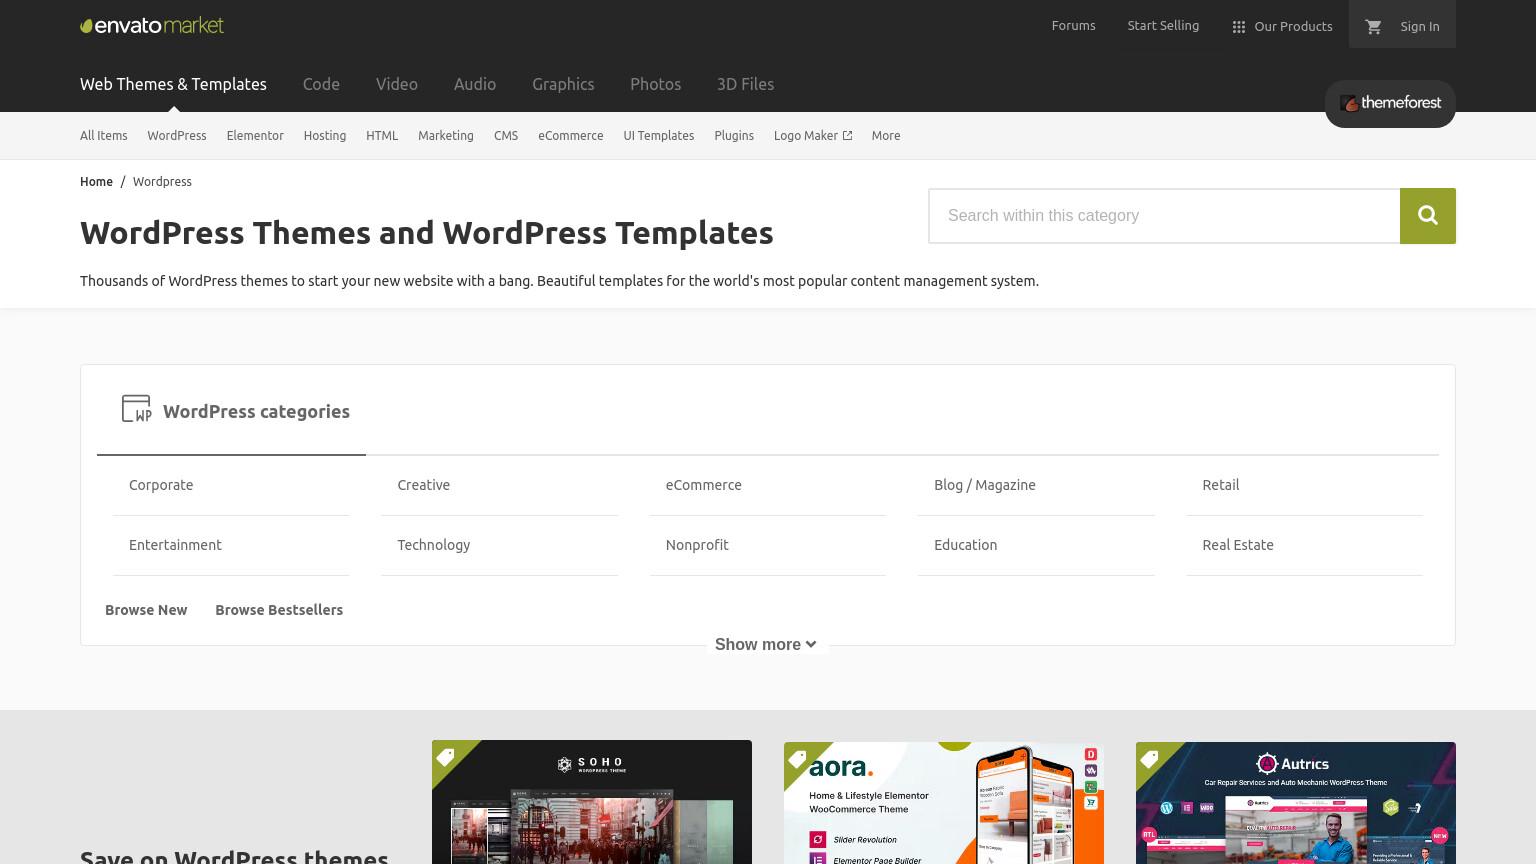Click the sale tag on Aora theme
This screenshot has height=864, width=1536.
(x=798, y=759)
